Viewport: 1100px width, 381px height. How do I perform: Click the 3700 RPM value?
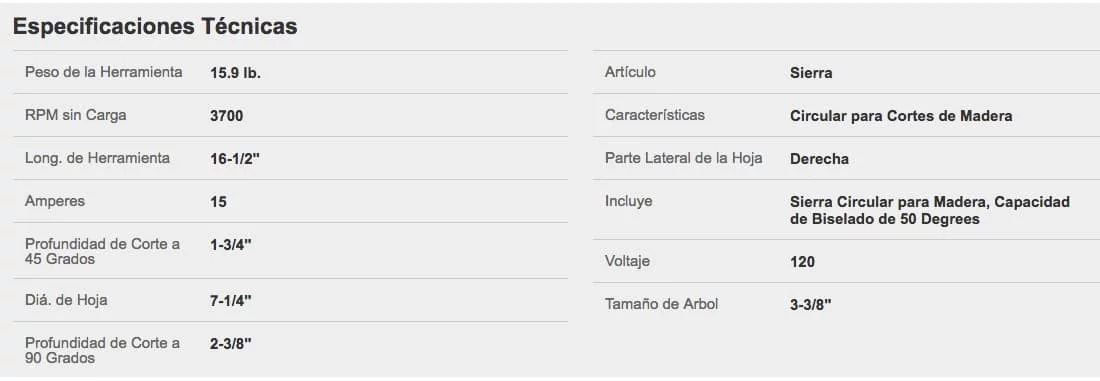point(227,116)
